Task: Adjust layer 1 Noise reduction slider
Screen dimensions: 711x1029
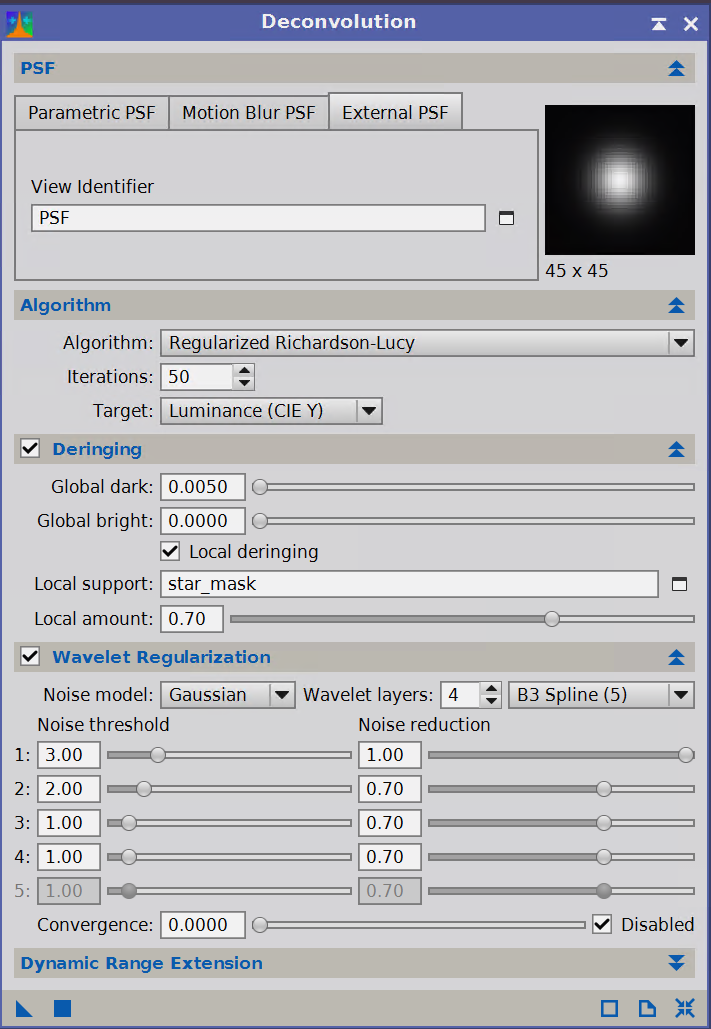Action: (561, 755)
